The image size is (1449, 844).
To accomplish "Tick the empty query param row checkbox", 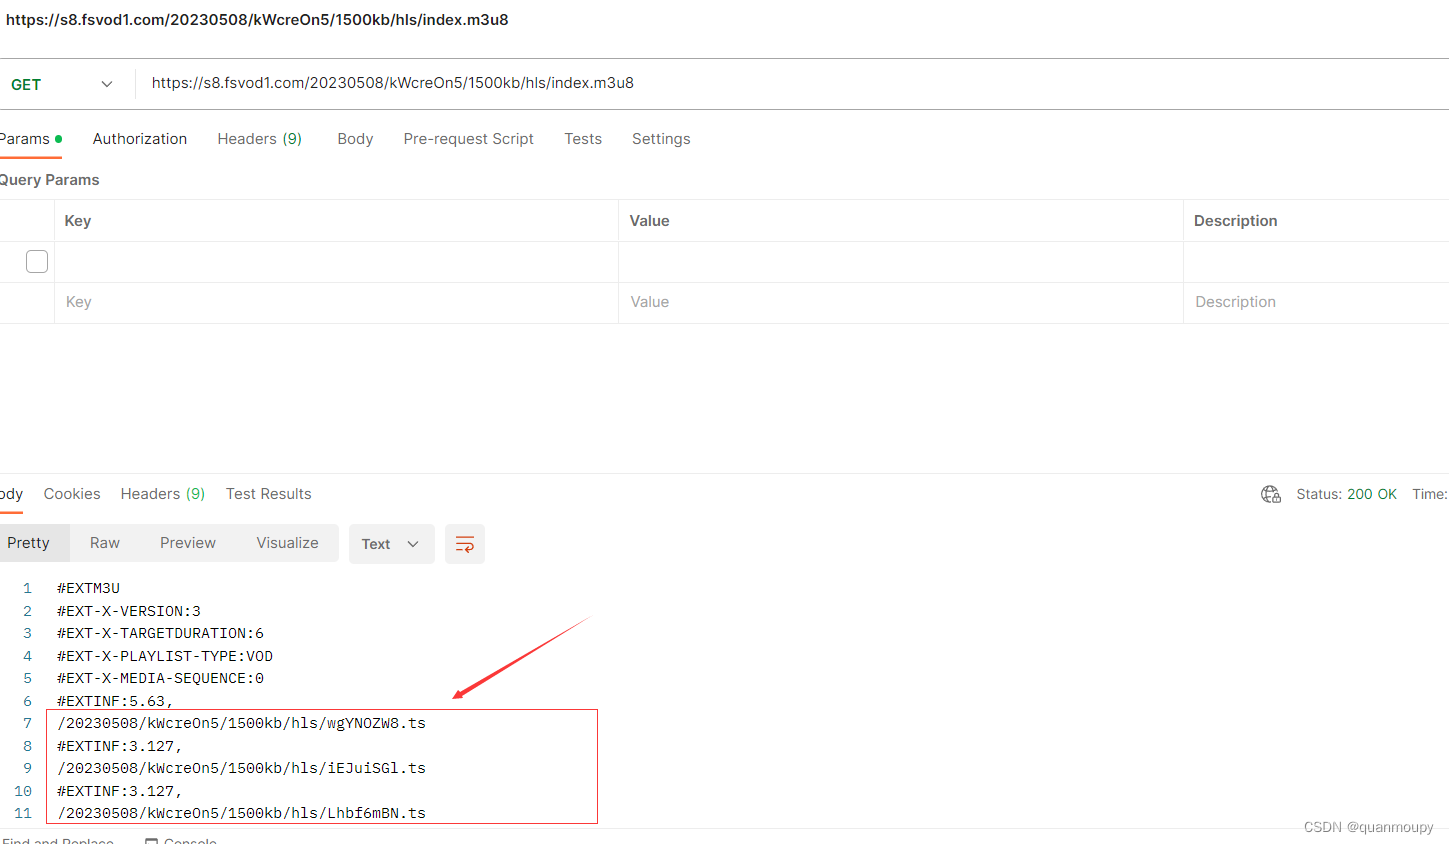I will pyautogui.click(x=37, y=261).
